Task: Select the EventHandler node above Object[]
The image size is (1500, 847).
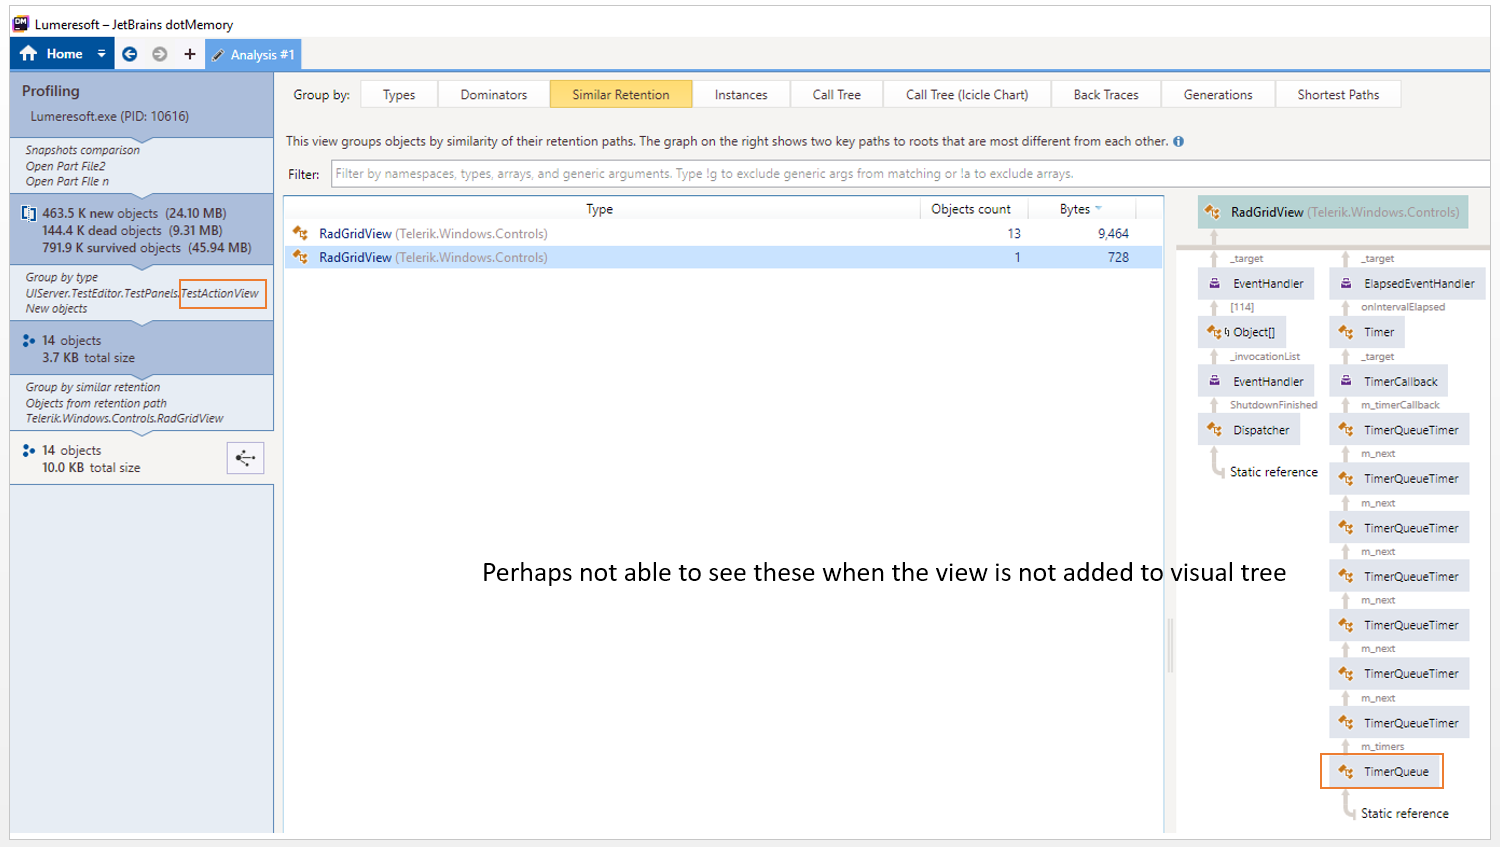Action: click(1256, 283)
